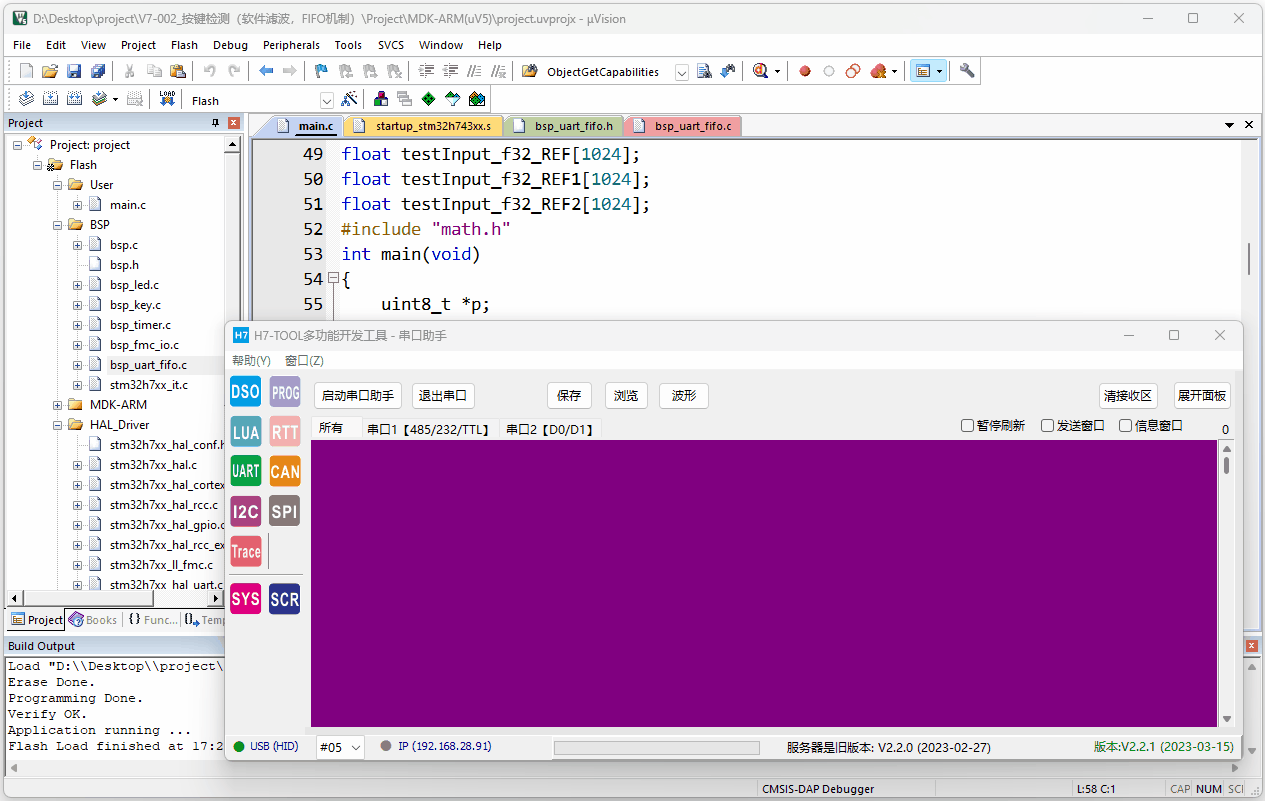Select the LUA script tool icon
This screenshot has width=1265, height=801.
(x=245, y=432)
